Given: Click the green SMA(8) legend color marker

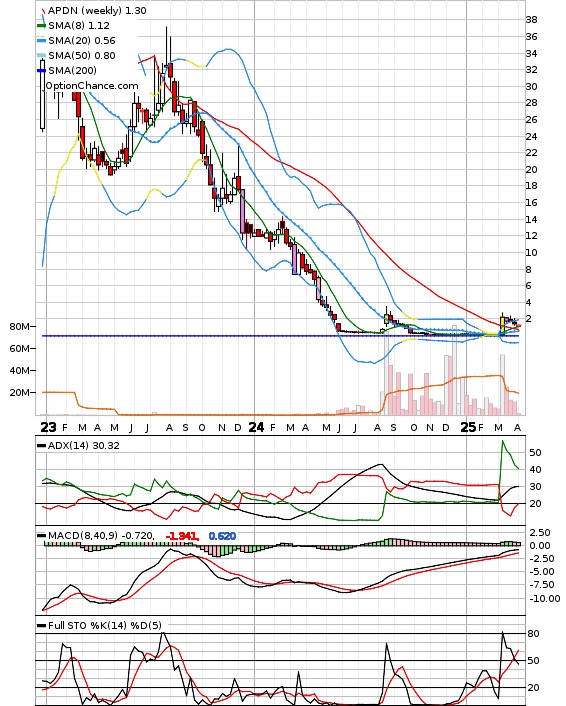Looking at the screenshot, I should [41, 26].
